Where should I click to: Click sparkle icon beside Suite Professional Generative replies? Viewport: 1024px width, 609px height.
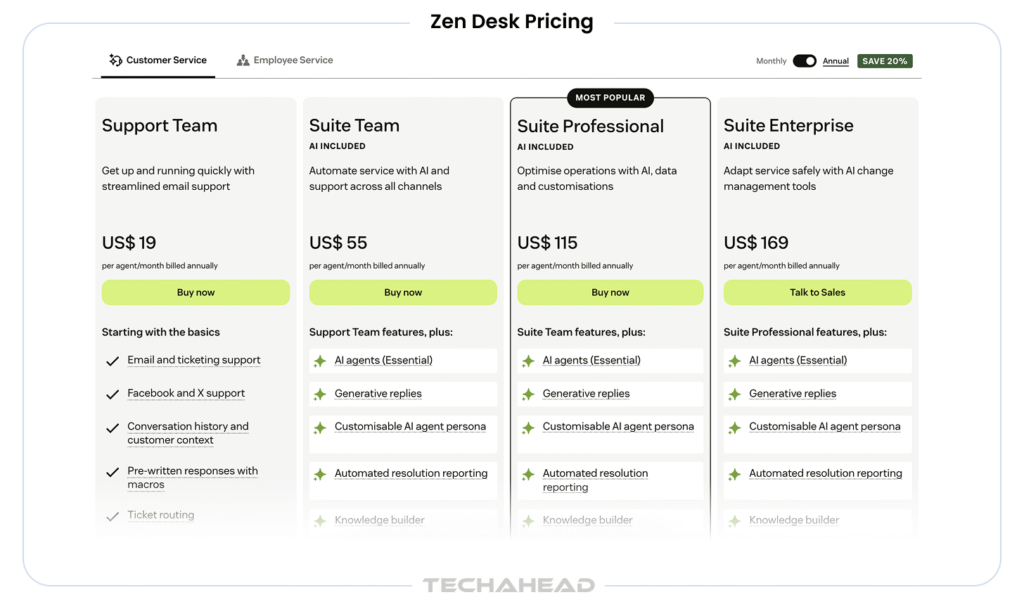click(x=528, y=394)
